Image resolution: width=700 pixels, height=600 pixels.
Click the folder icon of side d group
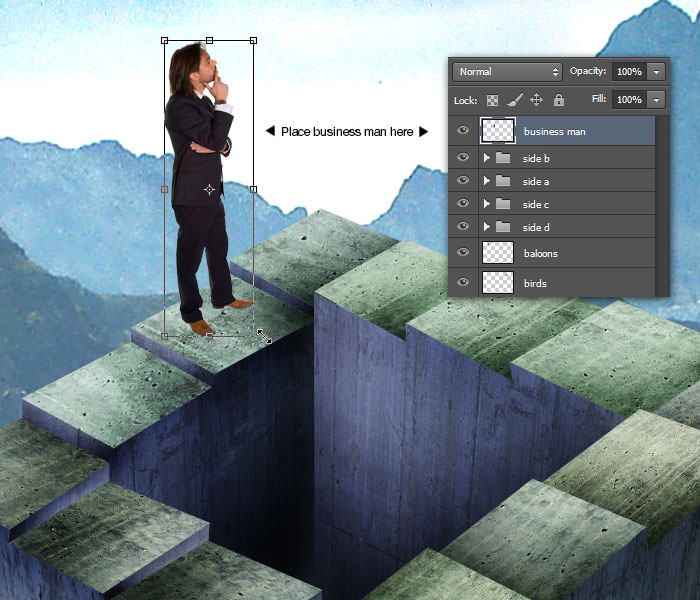[x=503, y=227]
